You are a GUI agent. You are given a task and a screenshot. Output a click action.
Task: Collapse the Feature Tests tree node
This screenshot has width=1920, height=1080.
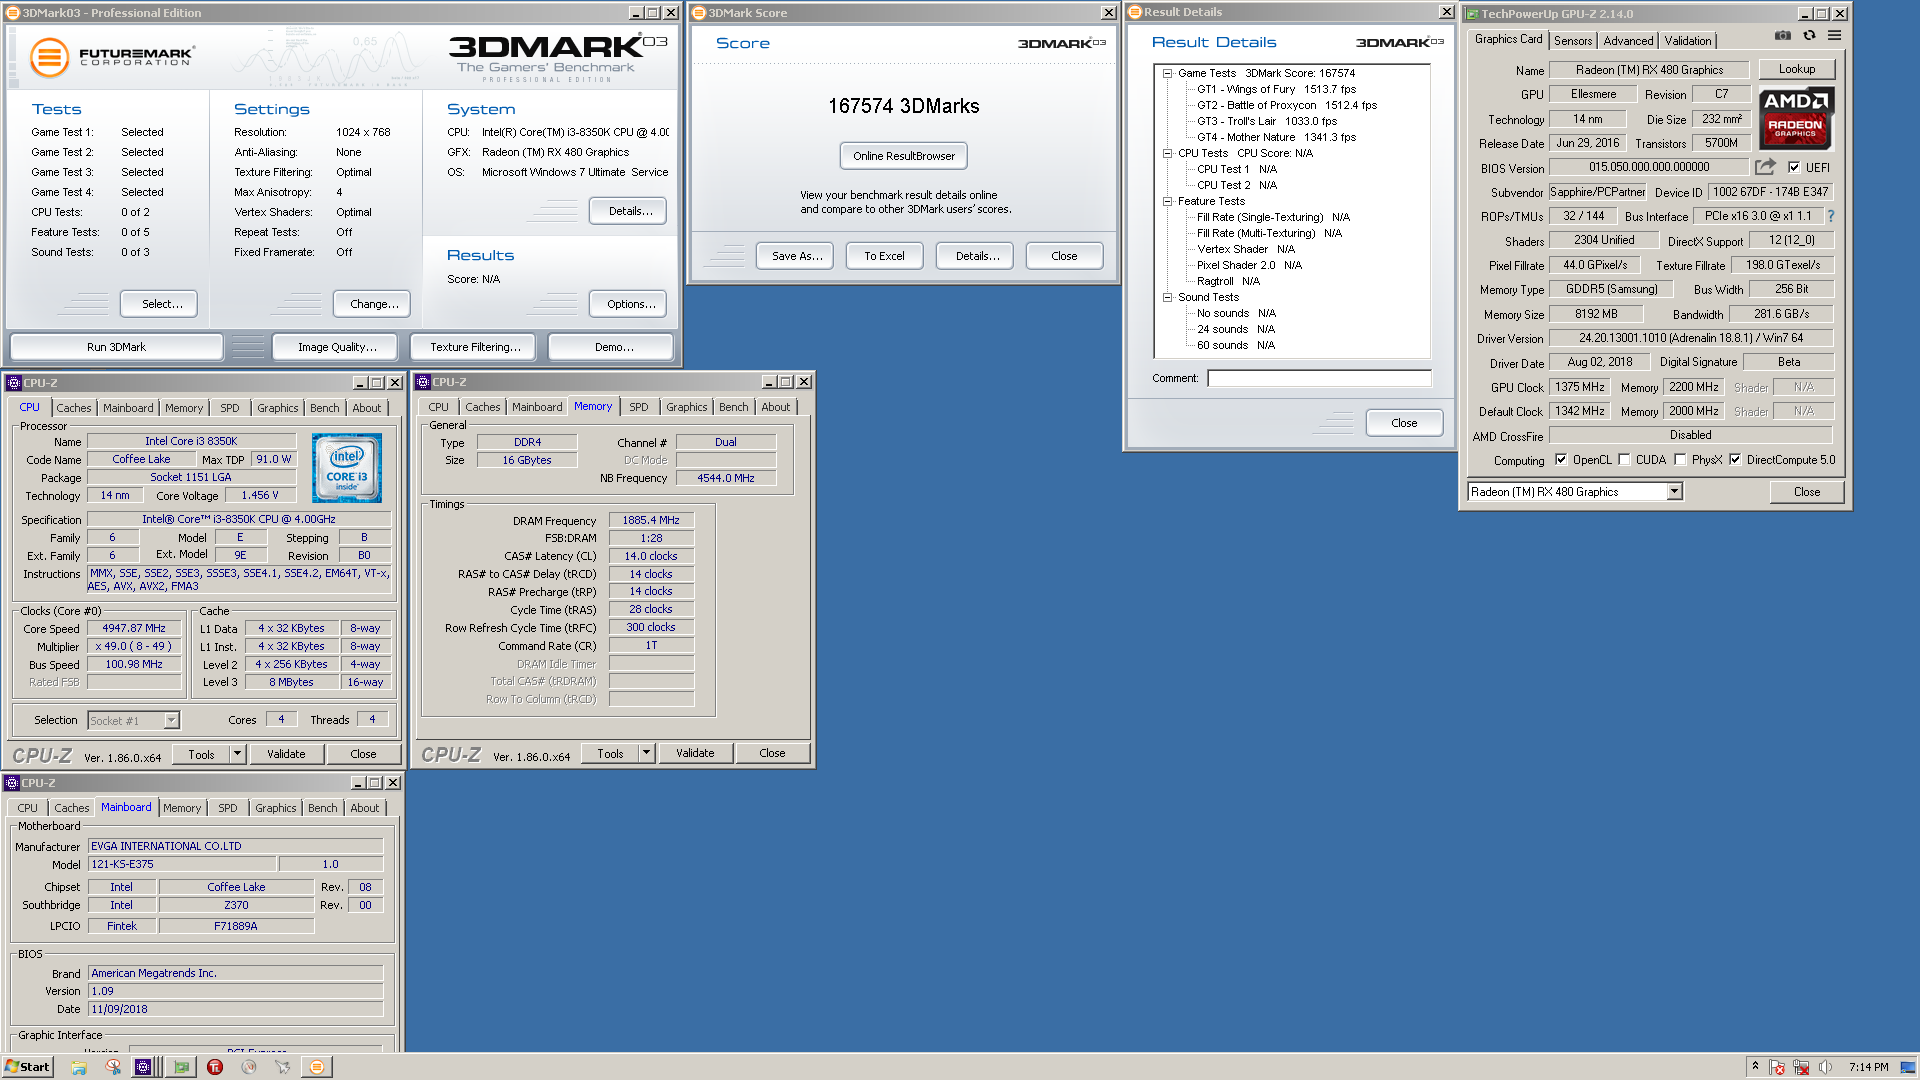[x=1167, y=201]
